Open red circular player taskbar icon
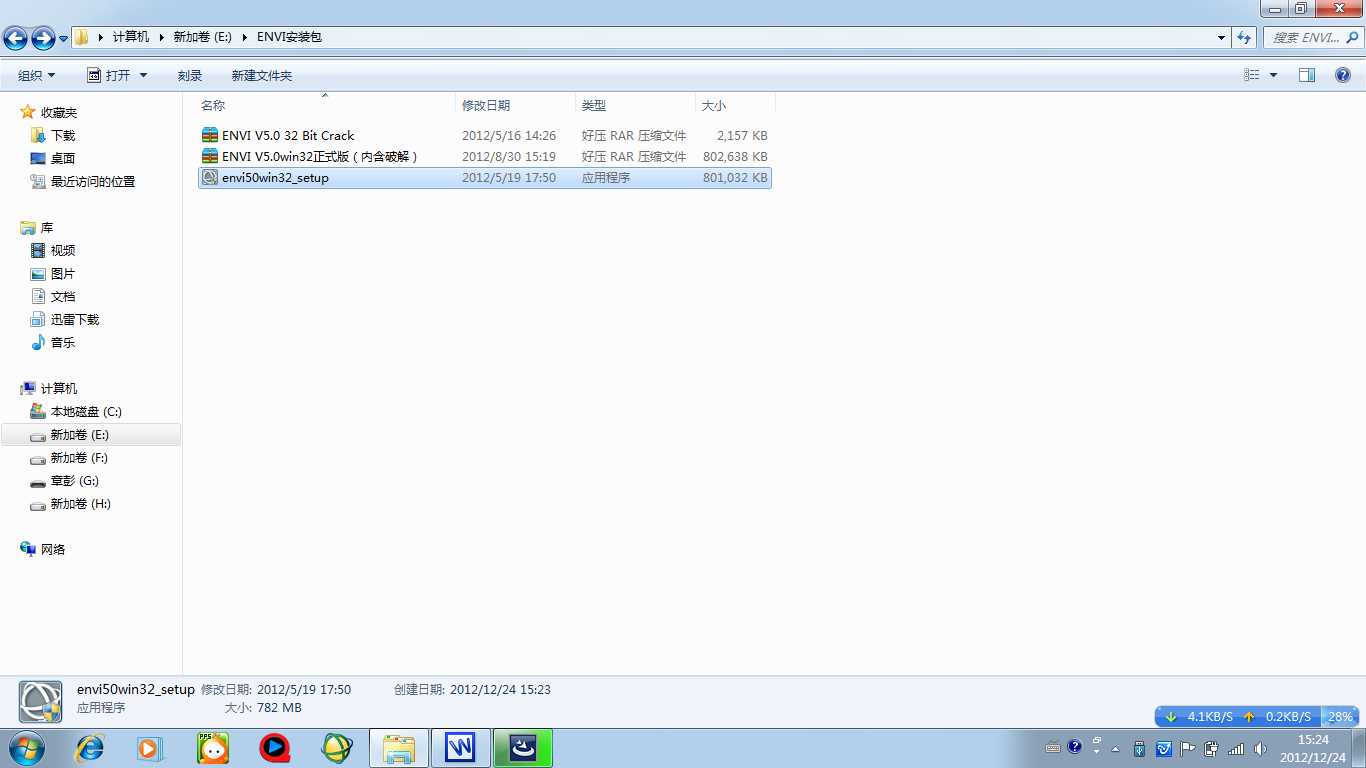Image resolution: width=1366 pixels, height=768 pixels. [x=274, y=748]
